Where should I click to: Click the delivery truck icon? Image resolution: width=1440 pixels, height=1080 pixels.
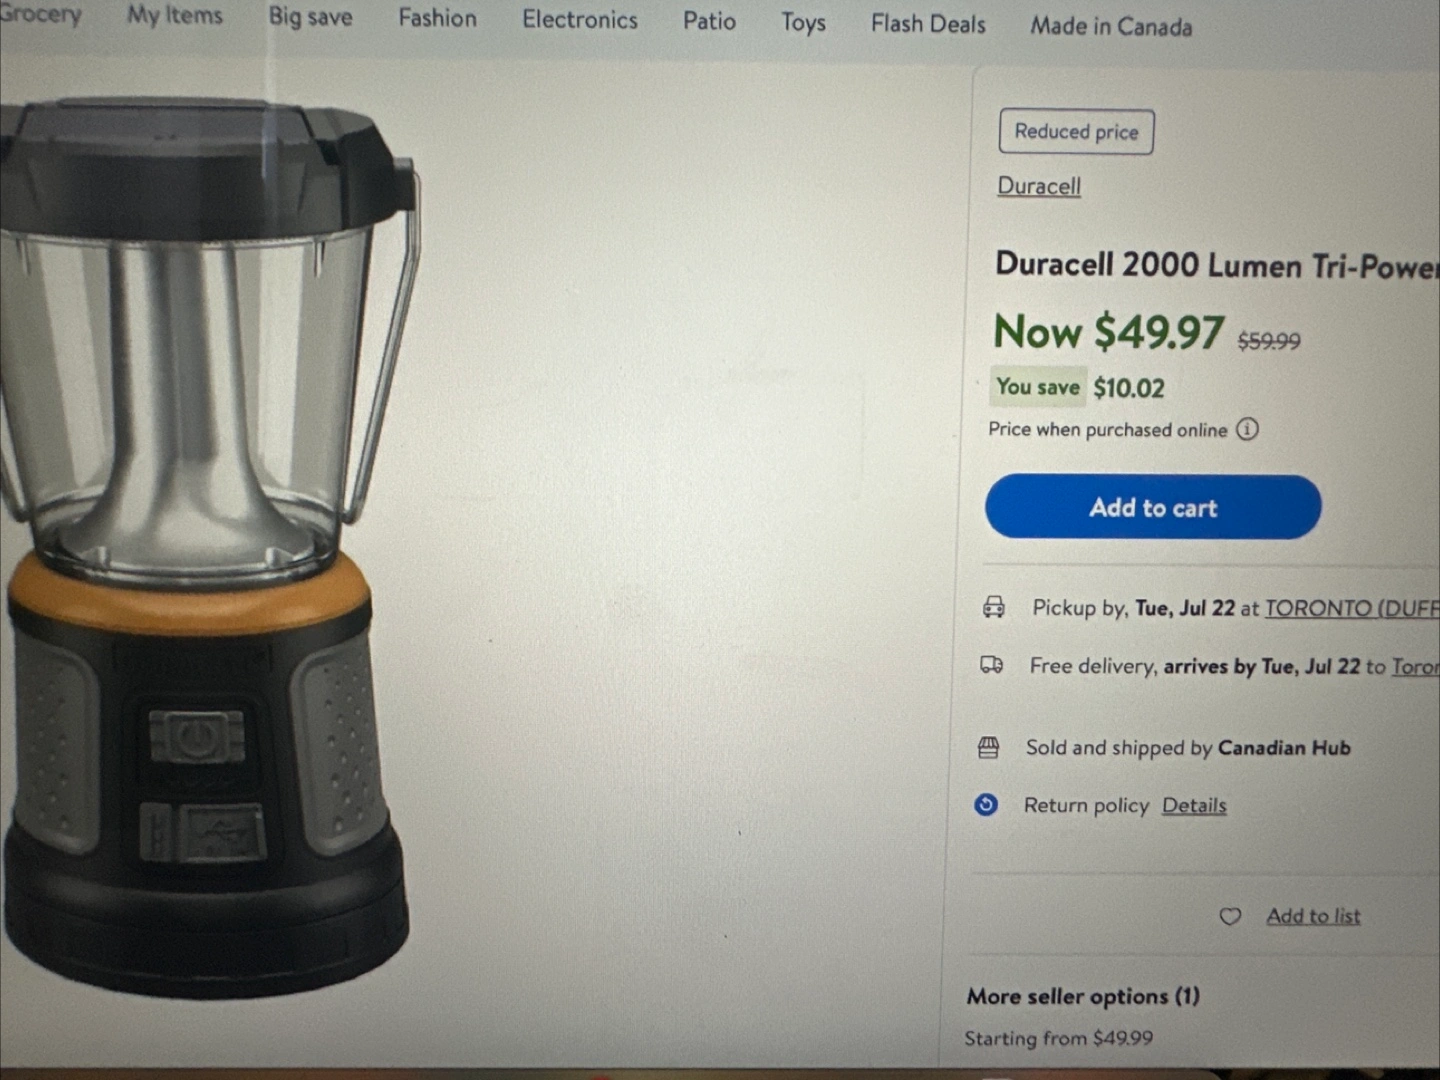992,665
